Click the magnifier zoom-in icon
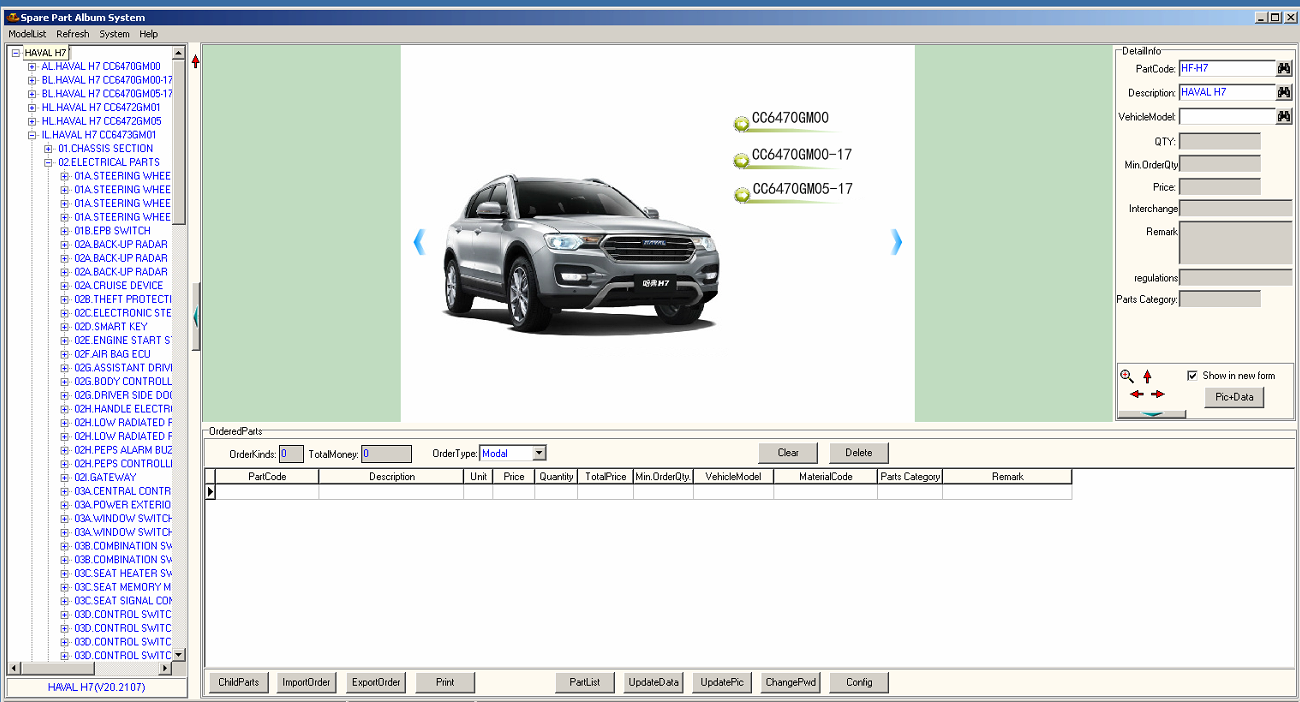 [x=1127, y=376]
